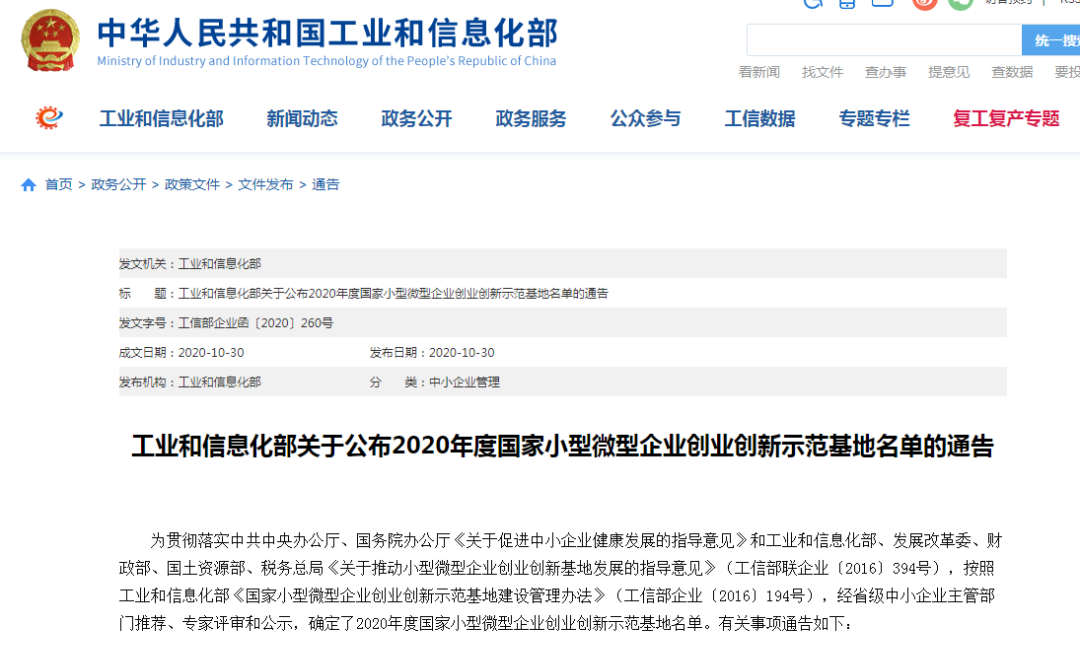
Task: Click the bold article headline
Action: [x=562, y=446]
